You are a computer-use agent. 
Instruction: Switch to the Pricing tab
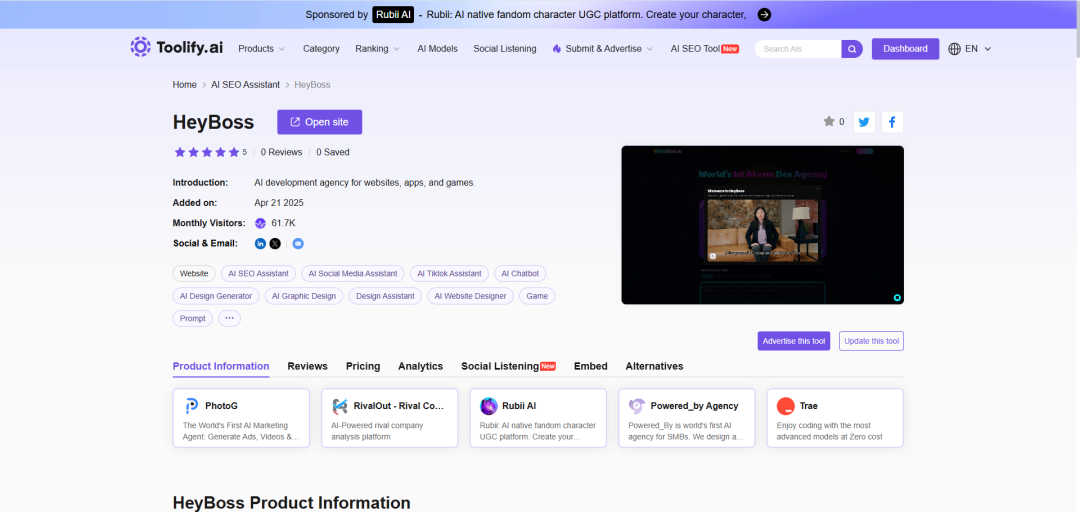tap(363, 366)
